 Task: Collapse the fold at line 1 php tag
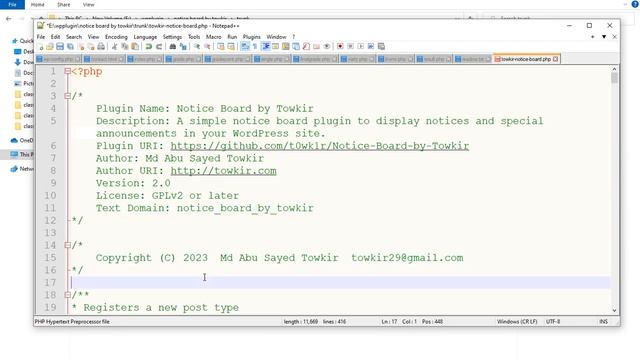coord(67,71)
